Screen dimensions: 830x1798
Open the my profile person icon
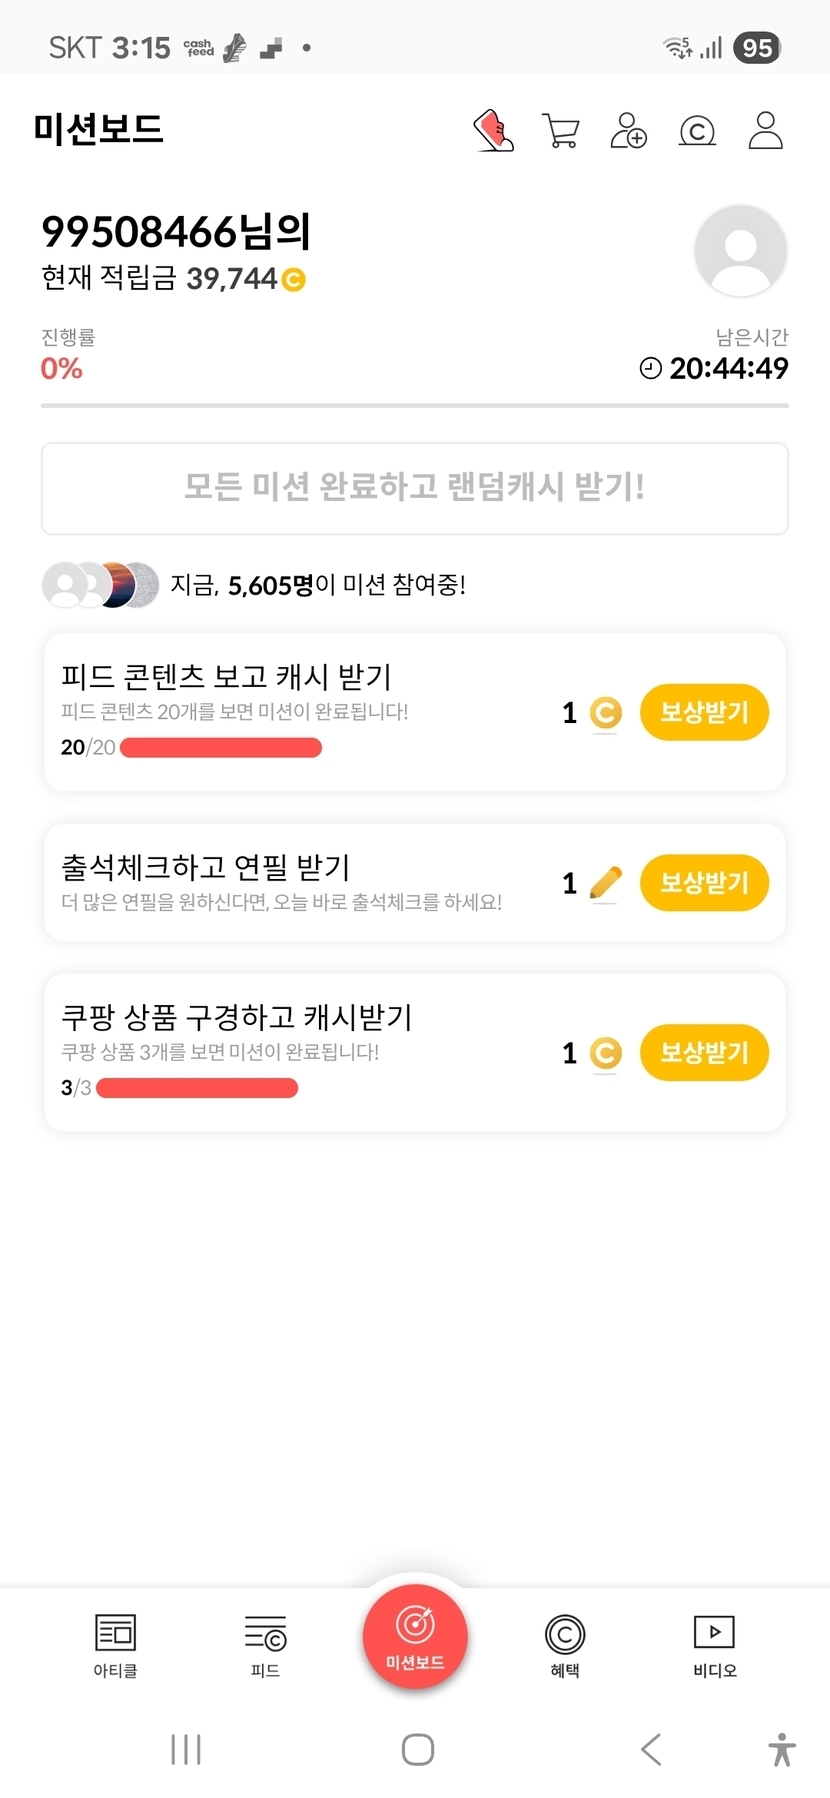coord(765,130)
